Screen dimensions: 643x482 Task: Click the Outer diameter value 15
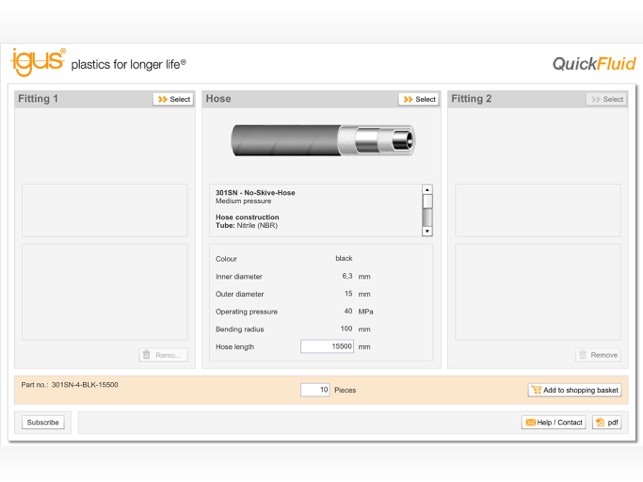(x=348, y=294)
